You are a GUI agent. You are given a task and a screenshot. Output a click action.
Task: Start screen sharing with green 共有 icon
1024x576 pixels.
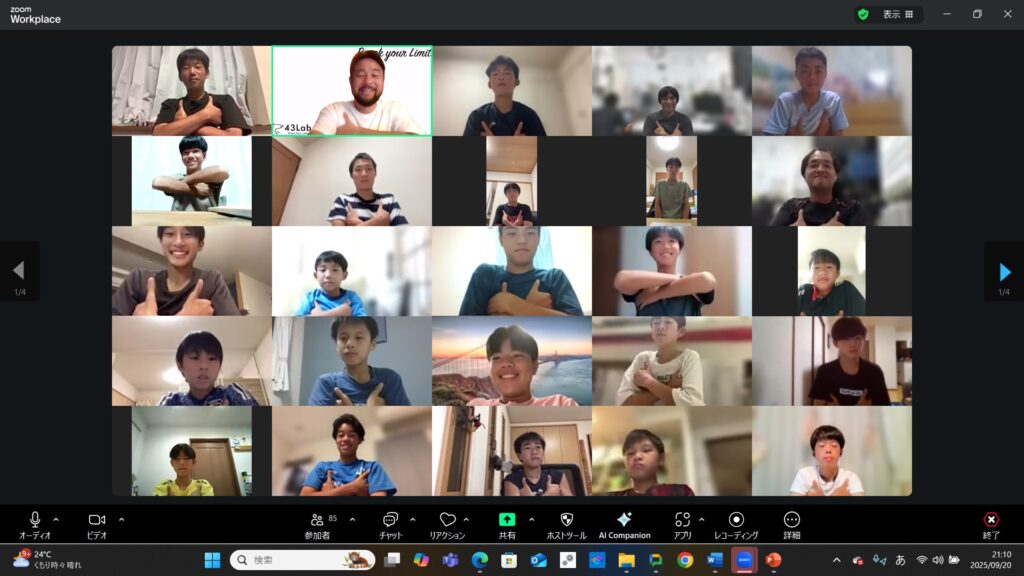[507, 524]
